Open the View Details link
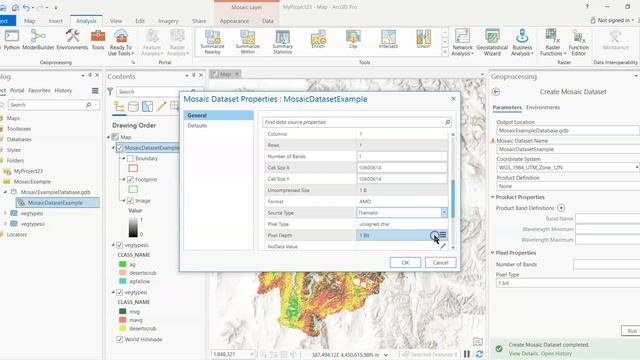640x360 pixels. coord(523,353)
